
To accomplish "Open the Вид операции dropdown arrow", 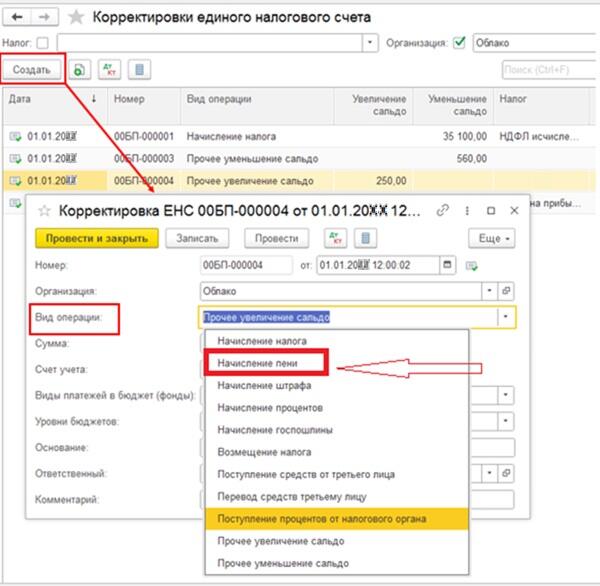I will pyautogui.click(x=508, y=317).
